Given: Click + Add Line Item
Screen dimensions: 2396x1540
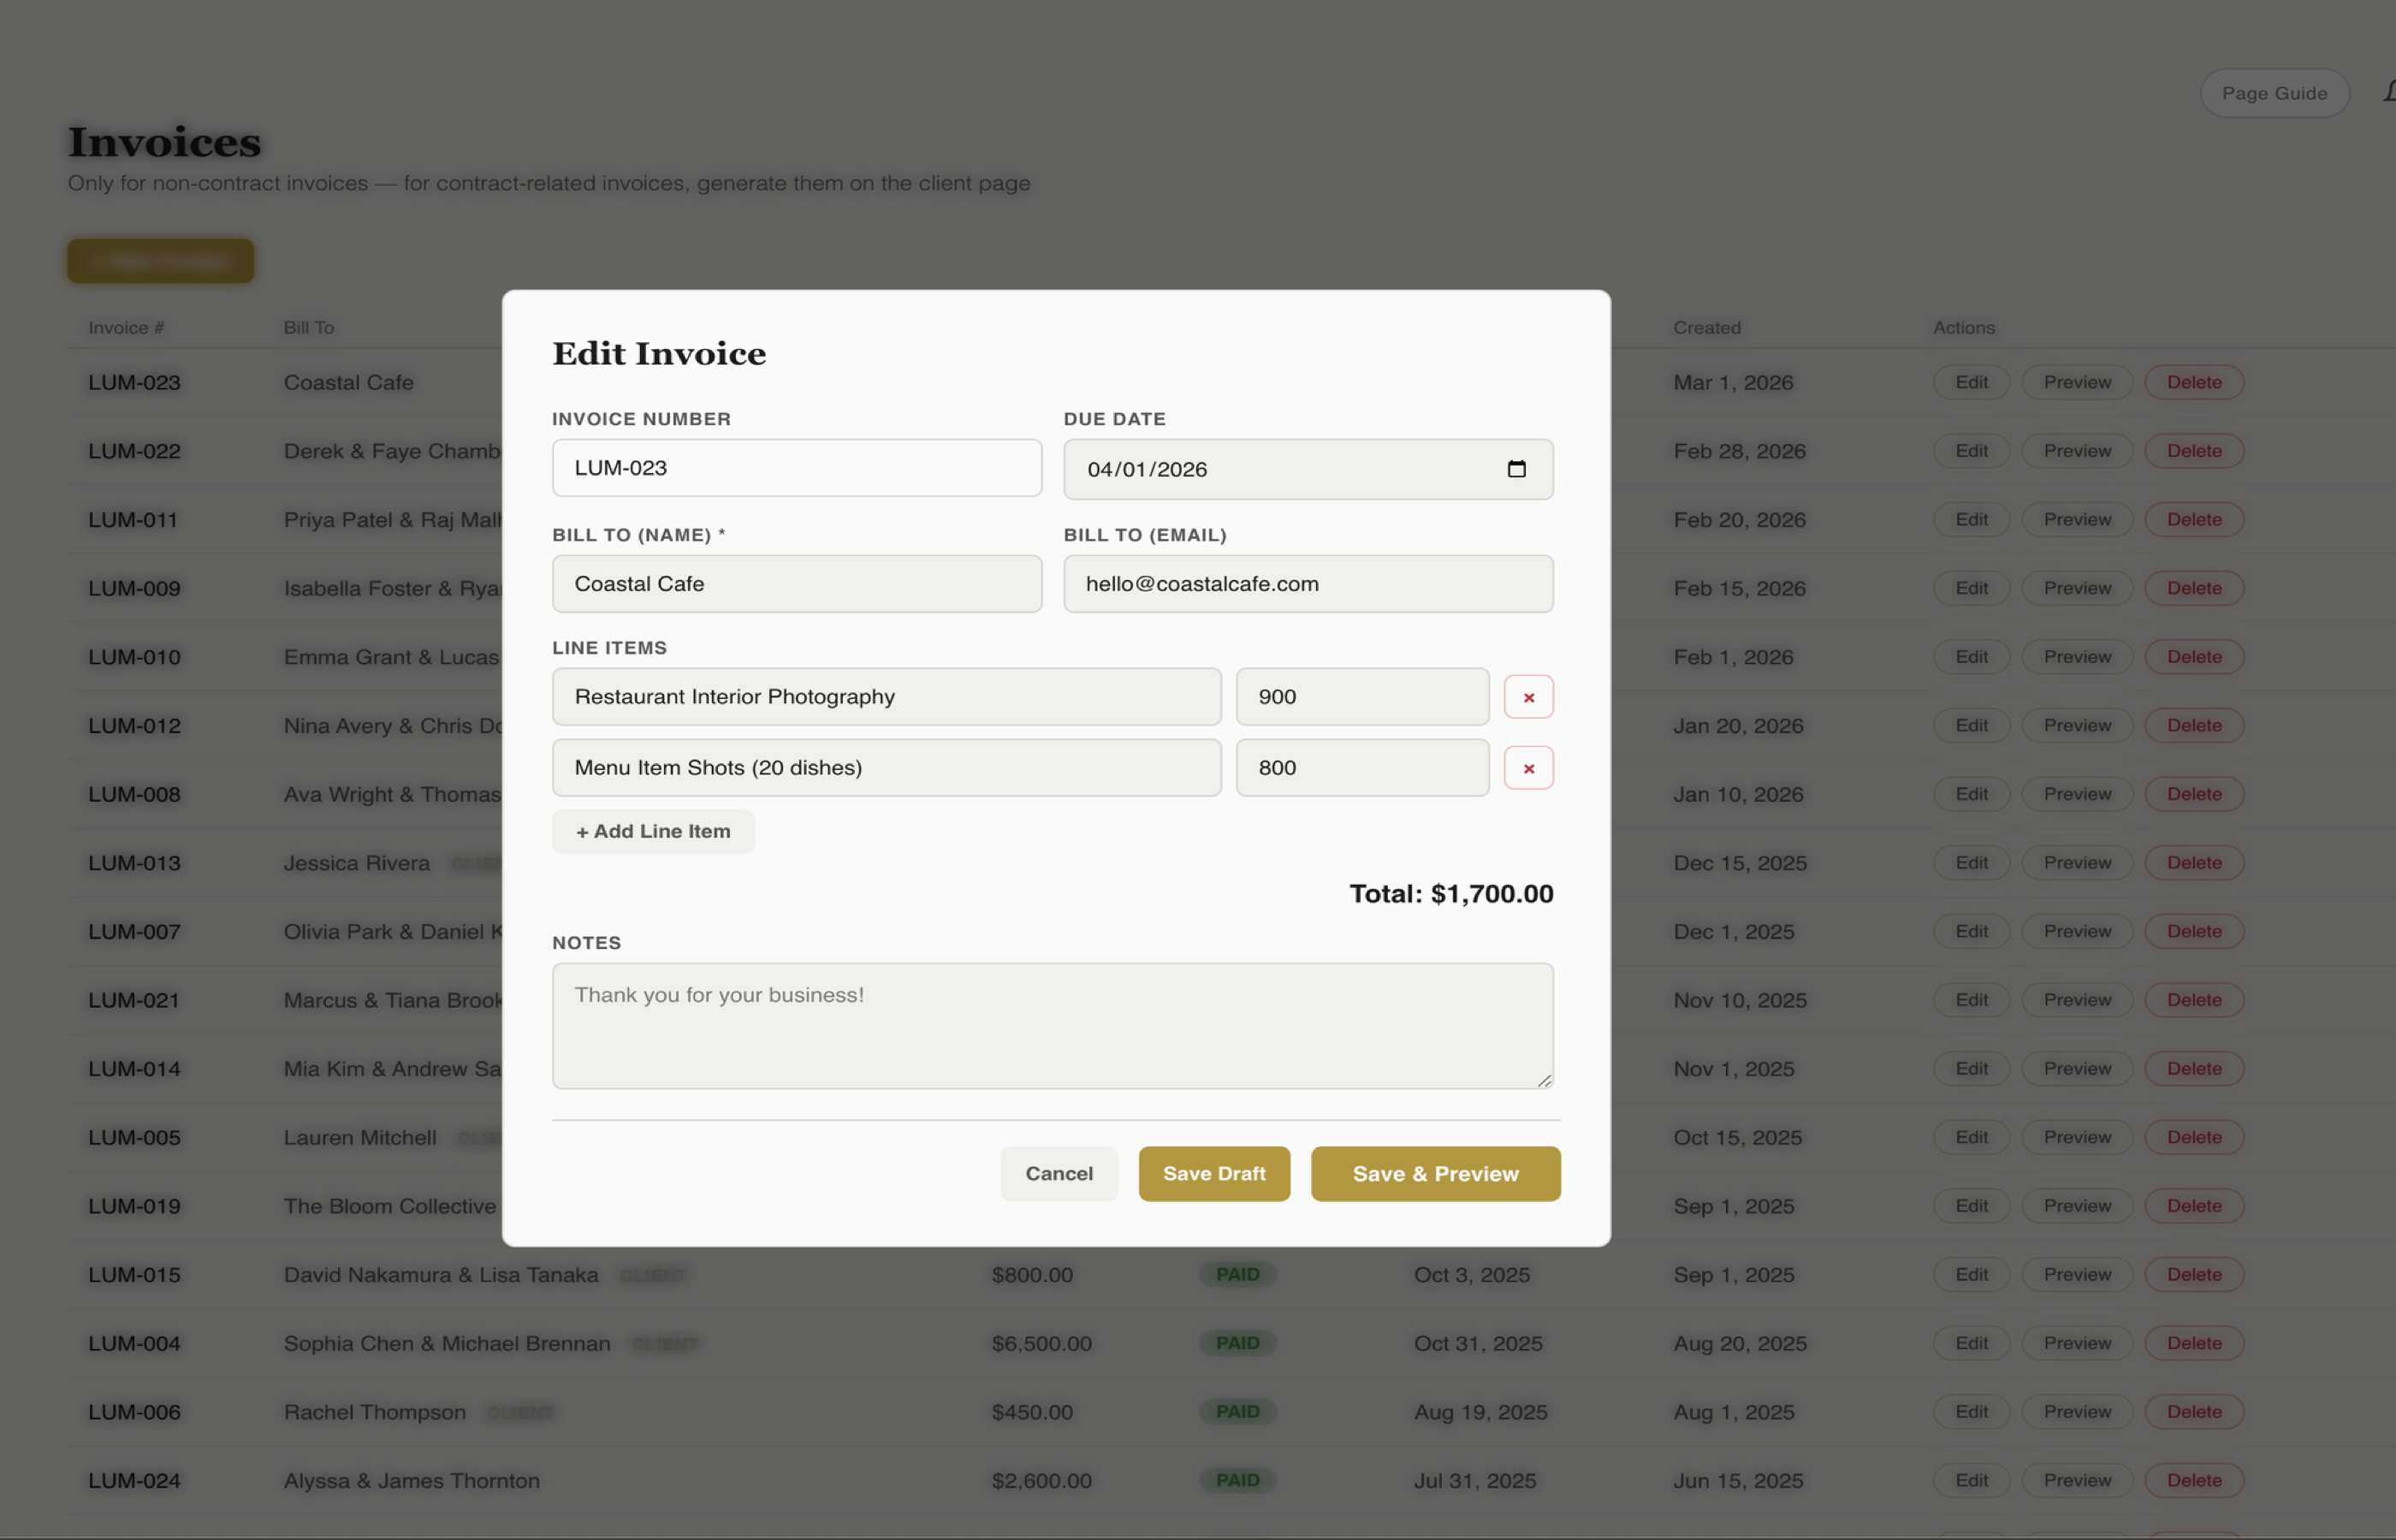Looking at the screenshot, I should (652, 830).
